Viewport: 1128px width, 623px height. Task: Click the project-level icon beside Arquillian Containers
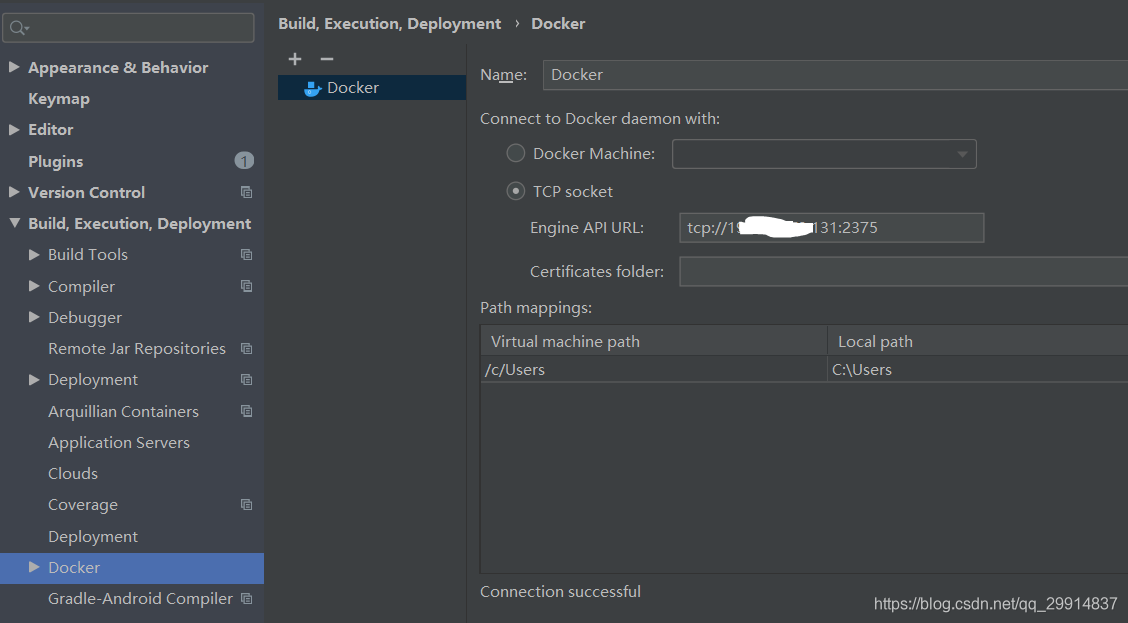click(247, 411)
